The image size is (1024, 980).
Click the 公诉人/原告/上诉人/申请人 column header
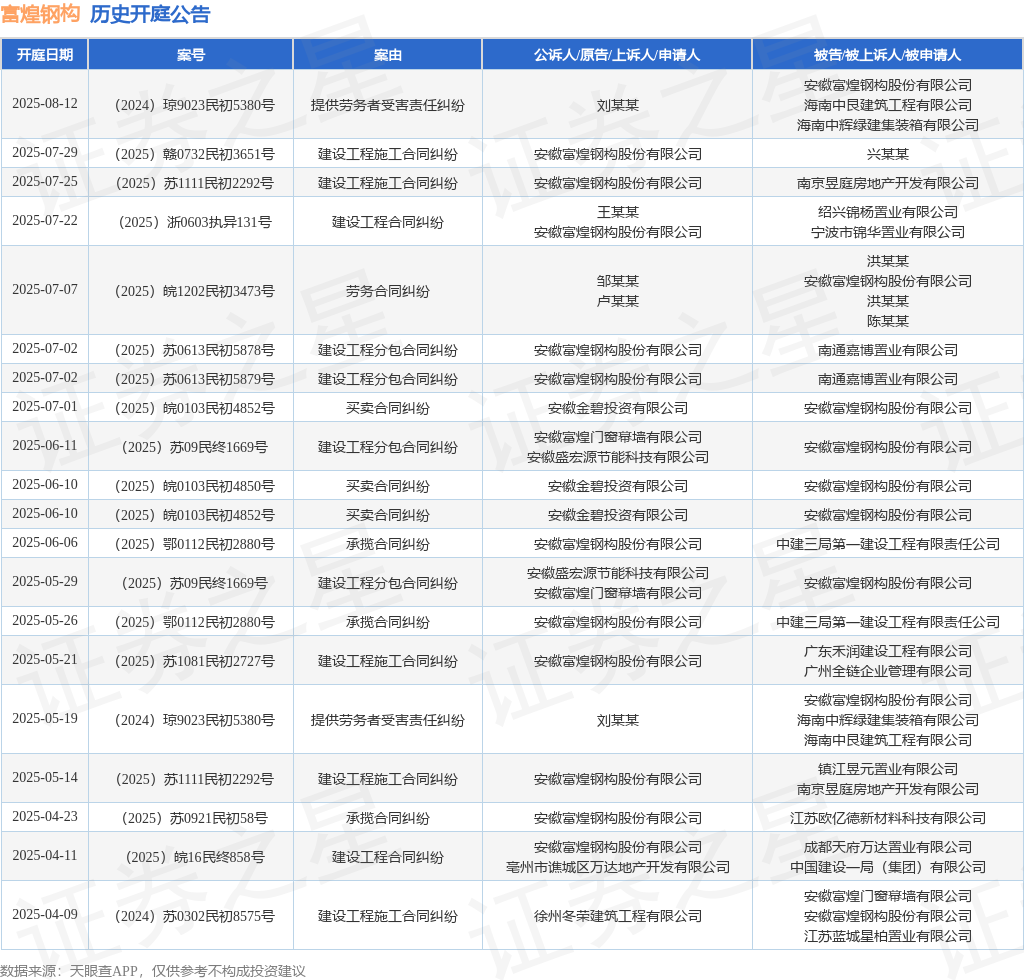[617, 55]
